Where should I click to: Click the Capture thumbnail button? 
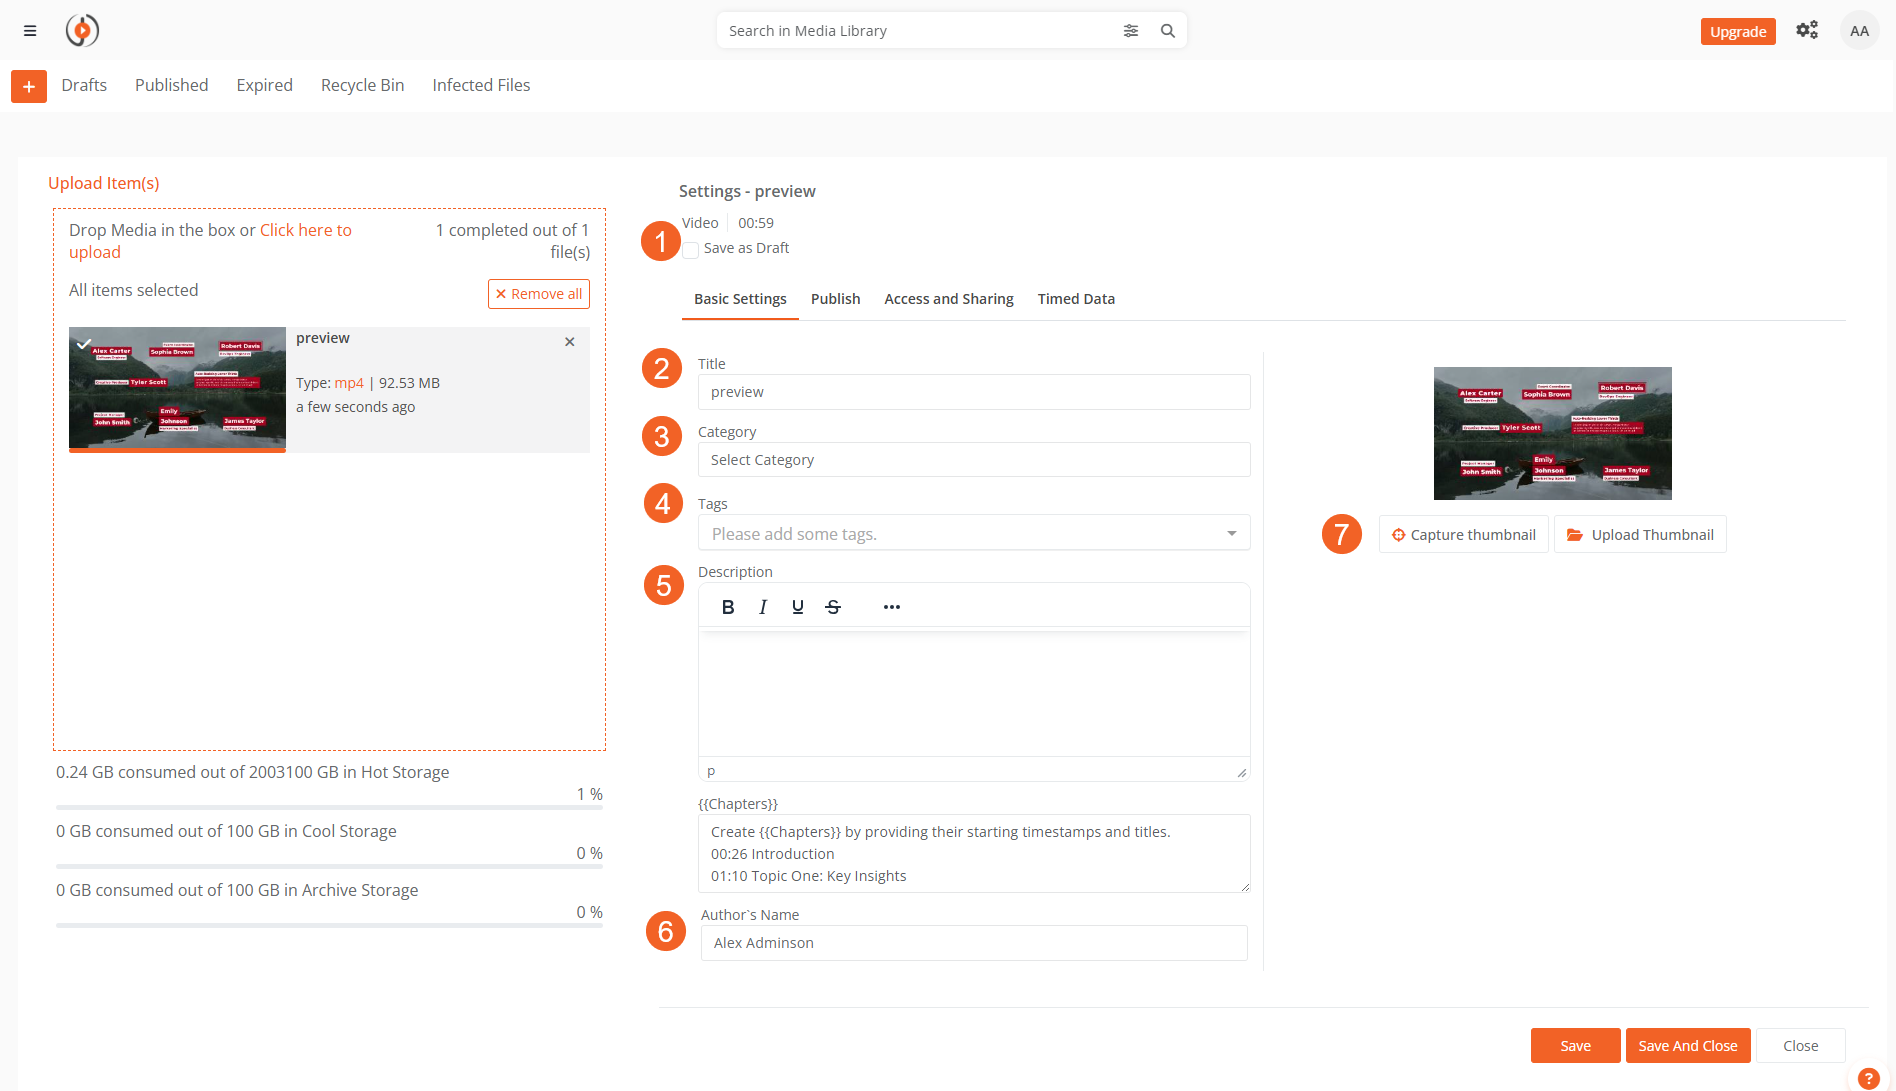1463,535
